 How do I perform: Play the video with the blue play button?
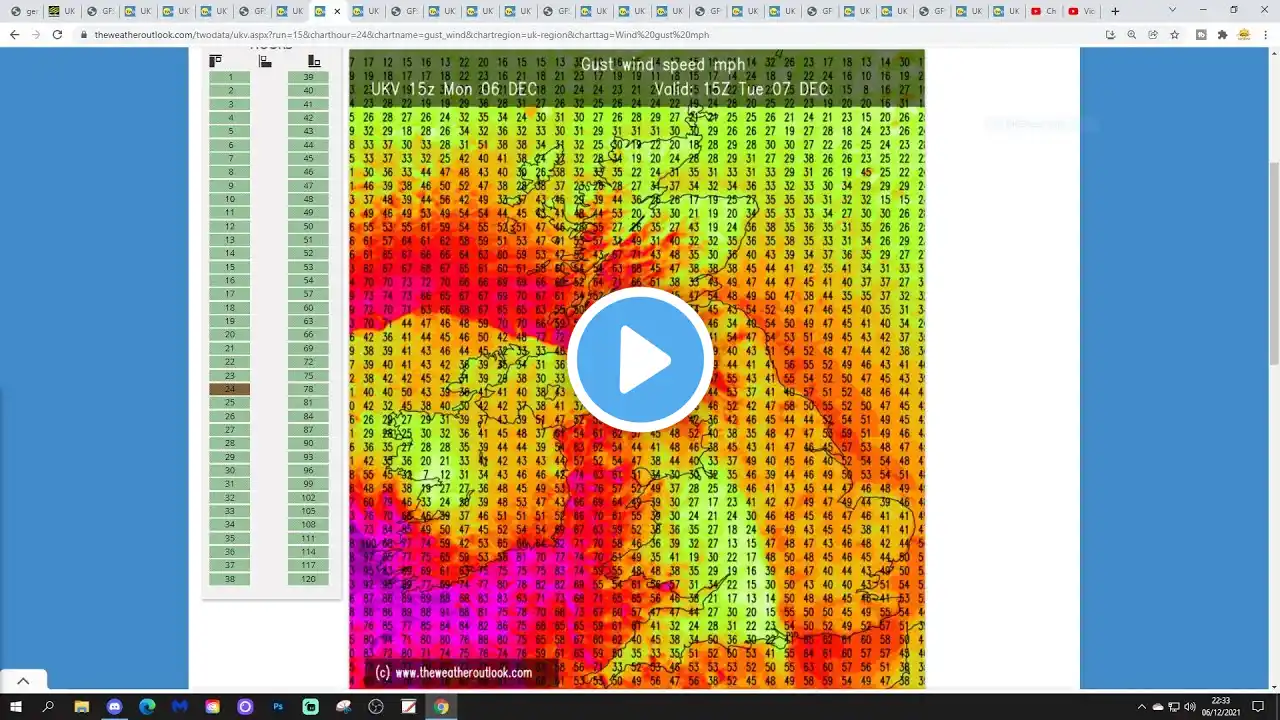click(x=640, y=360)
